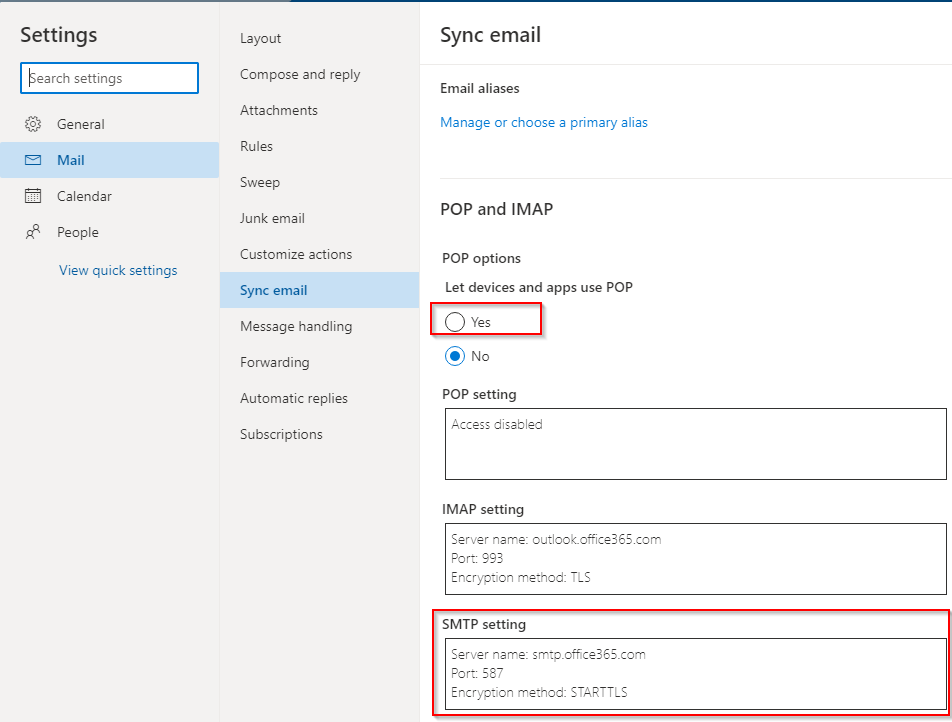Click Encryption method: STARTTLS text
This screenshot has width=952, height=722.
click(539, 692)
